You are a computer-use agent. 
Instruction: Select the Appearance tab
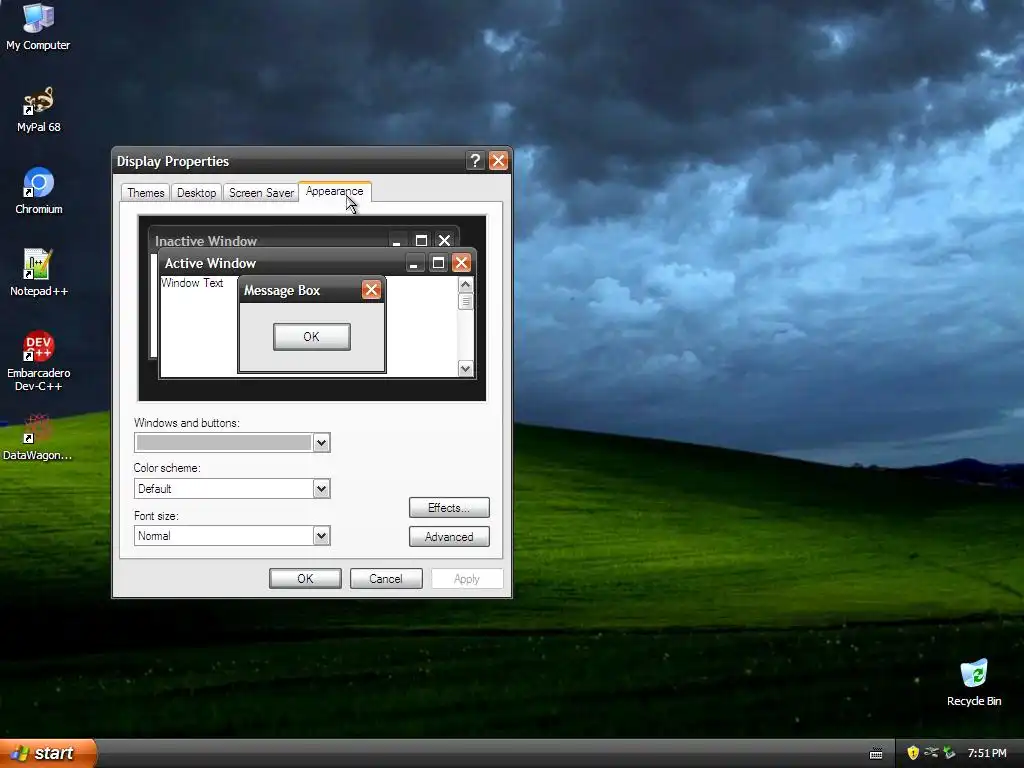(334, 191)
